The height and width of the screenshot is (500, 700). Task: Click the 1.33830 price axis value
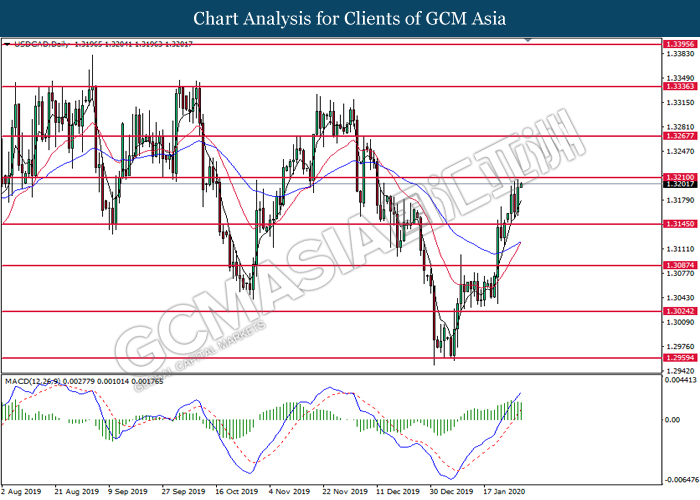680,54
